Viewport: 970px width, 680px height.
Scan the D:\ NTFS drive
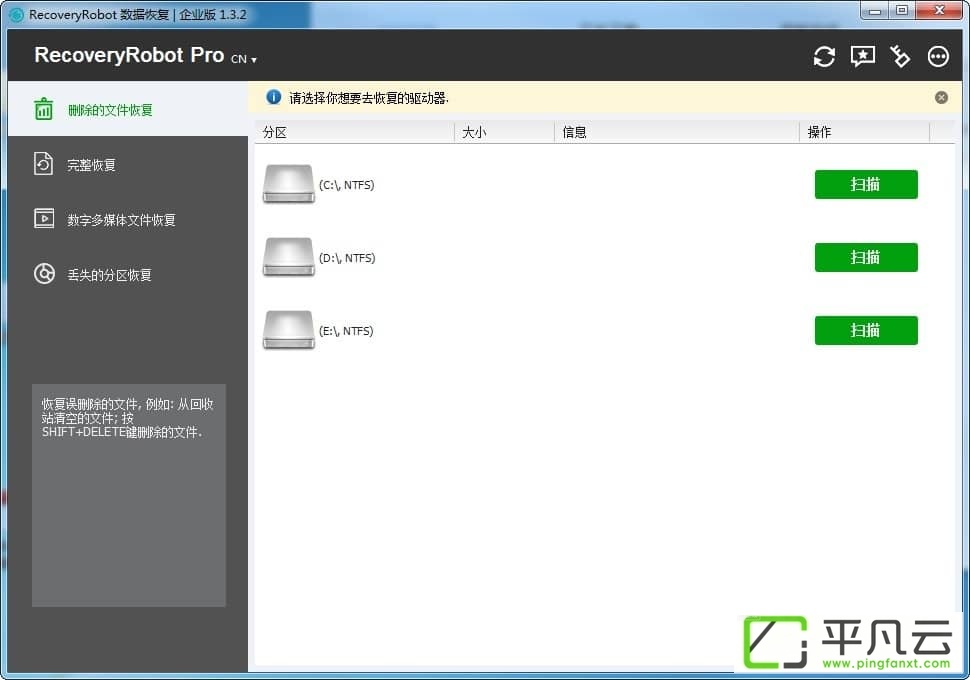(866, 257)
